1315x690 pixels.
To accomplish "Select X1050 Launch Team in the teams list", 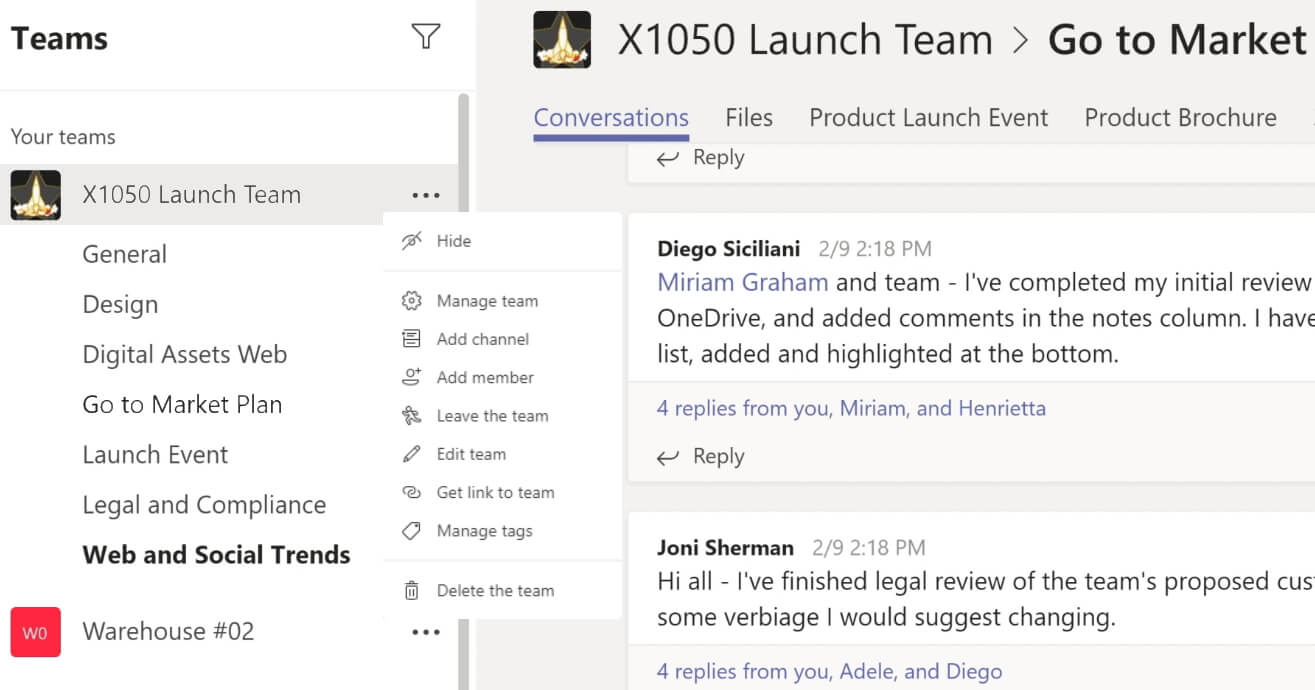I will tap(191, 195).
